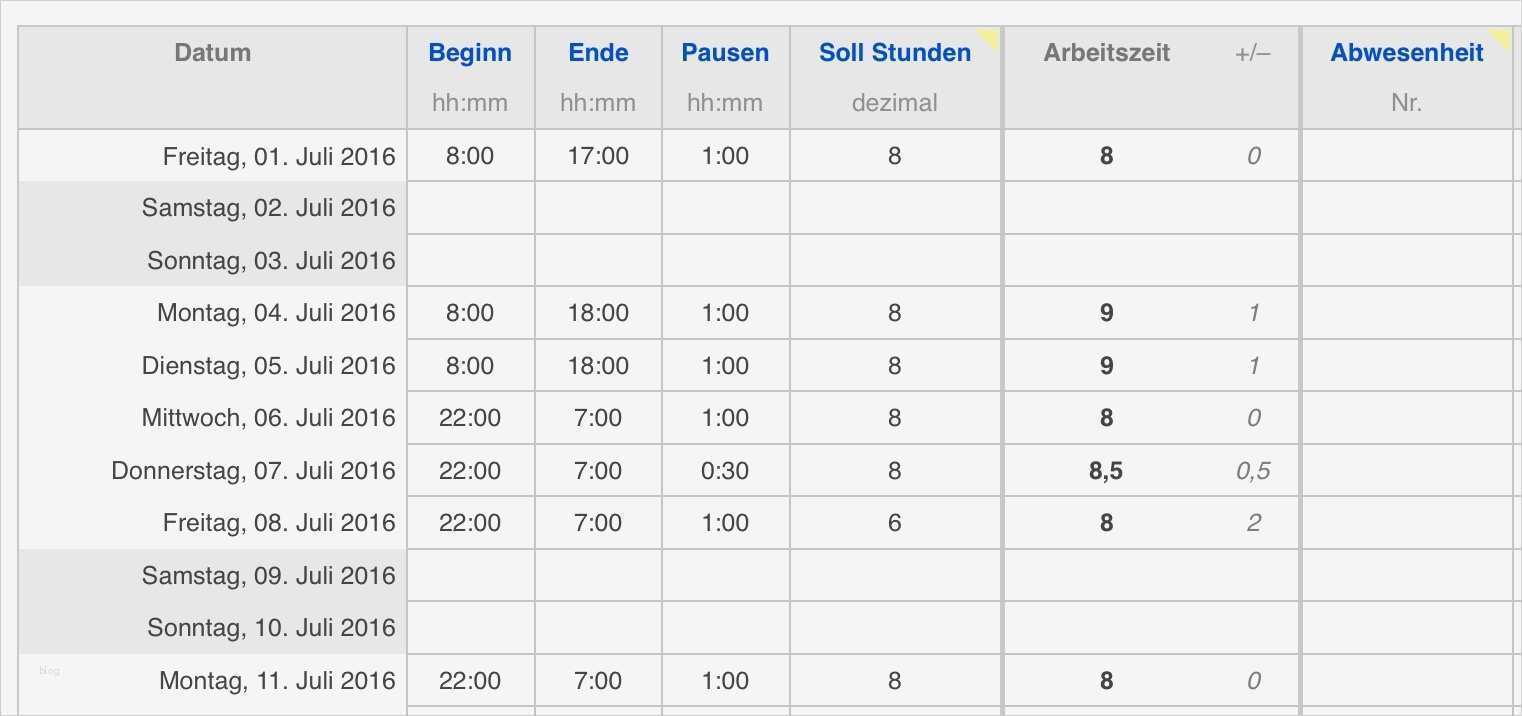Click empty Abwesenheit cell for Samstag, 09. Juli
1522x716 pixels.
[1405, 576]
